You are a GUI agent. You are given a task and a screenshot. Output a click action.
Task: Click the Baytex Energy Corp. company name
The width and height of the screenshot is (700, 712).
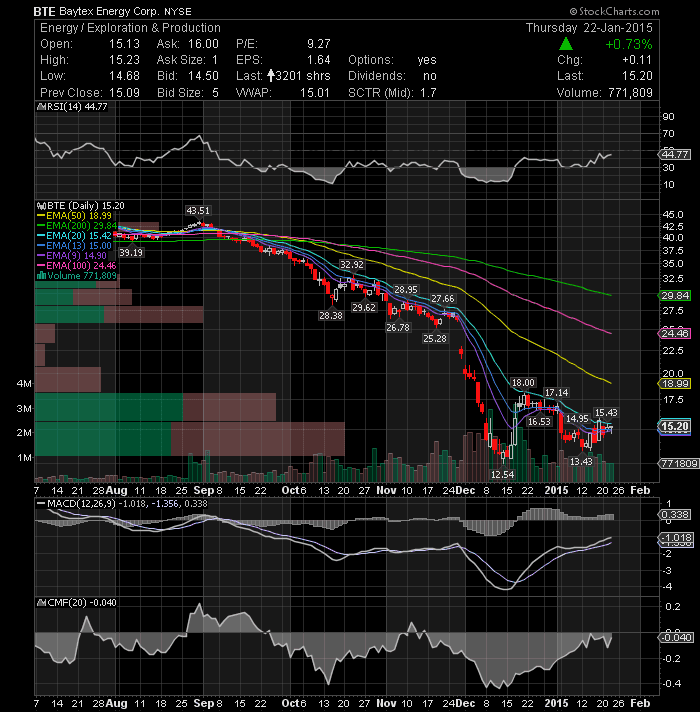[110, 11]
